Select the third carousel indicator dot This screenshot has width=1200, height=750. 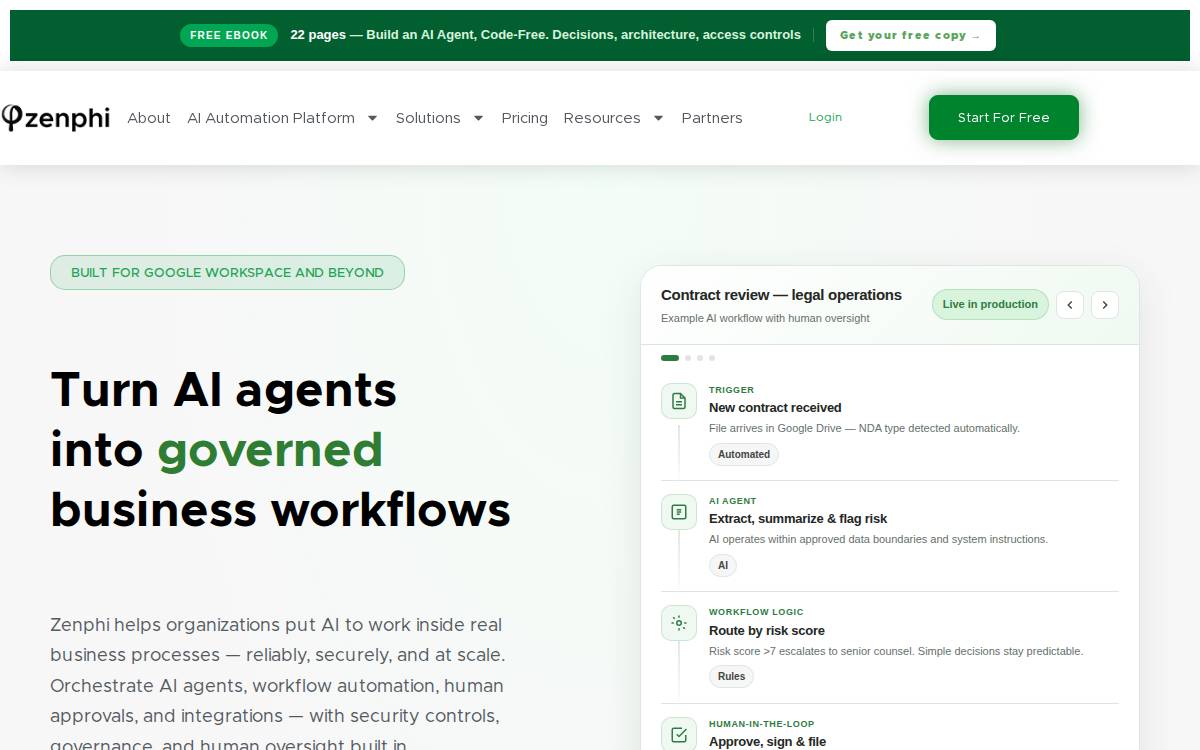[x=700, y=358]
